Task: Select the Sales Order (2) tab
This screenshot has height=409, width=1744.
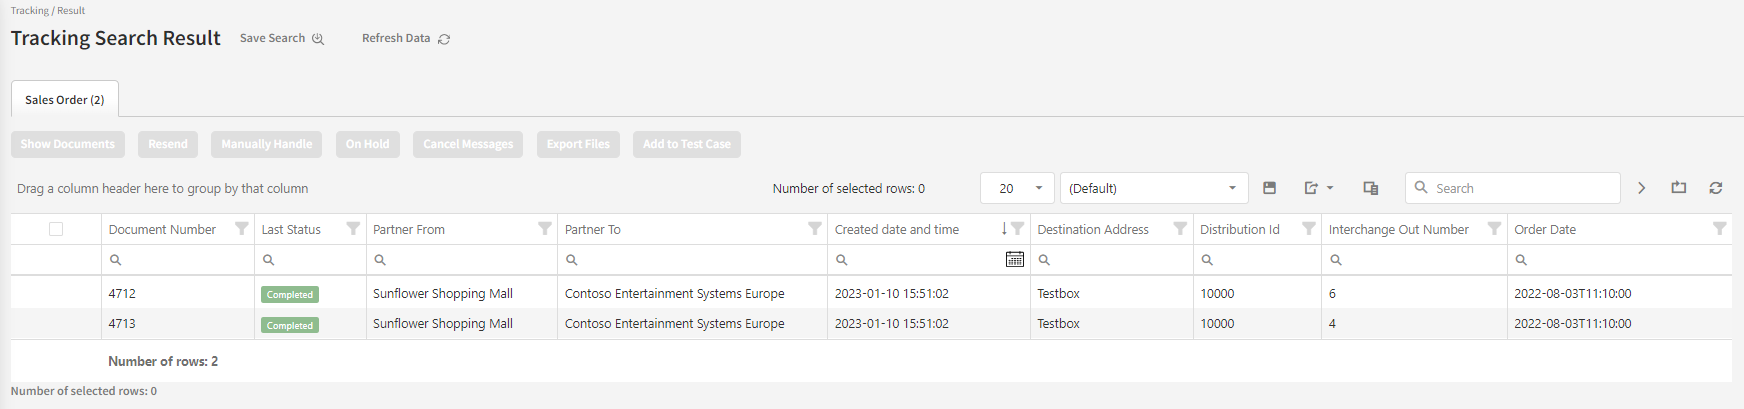Action: 65,100
